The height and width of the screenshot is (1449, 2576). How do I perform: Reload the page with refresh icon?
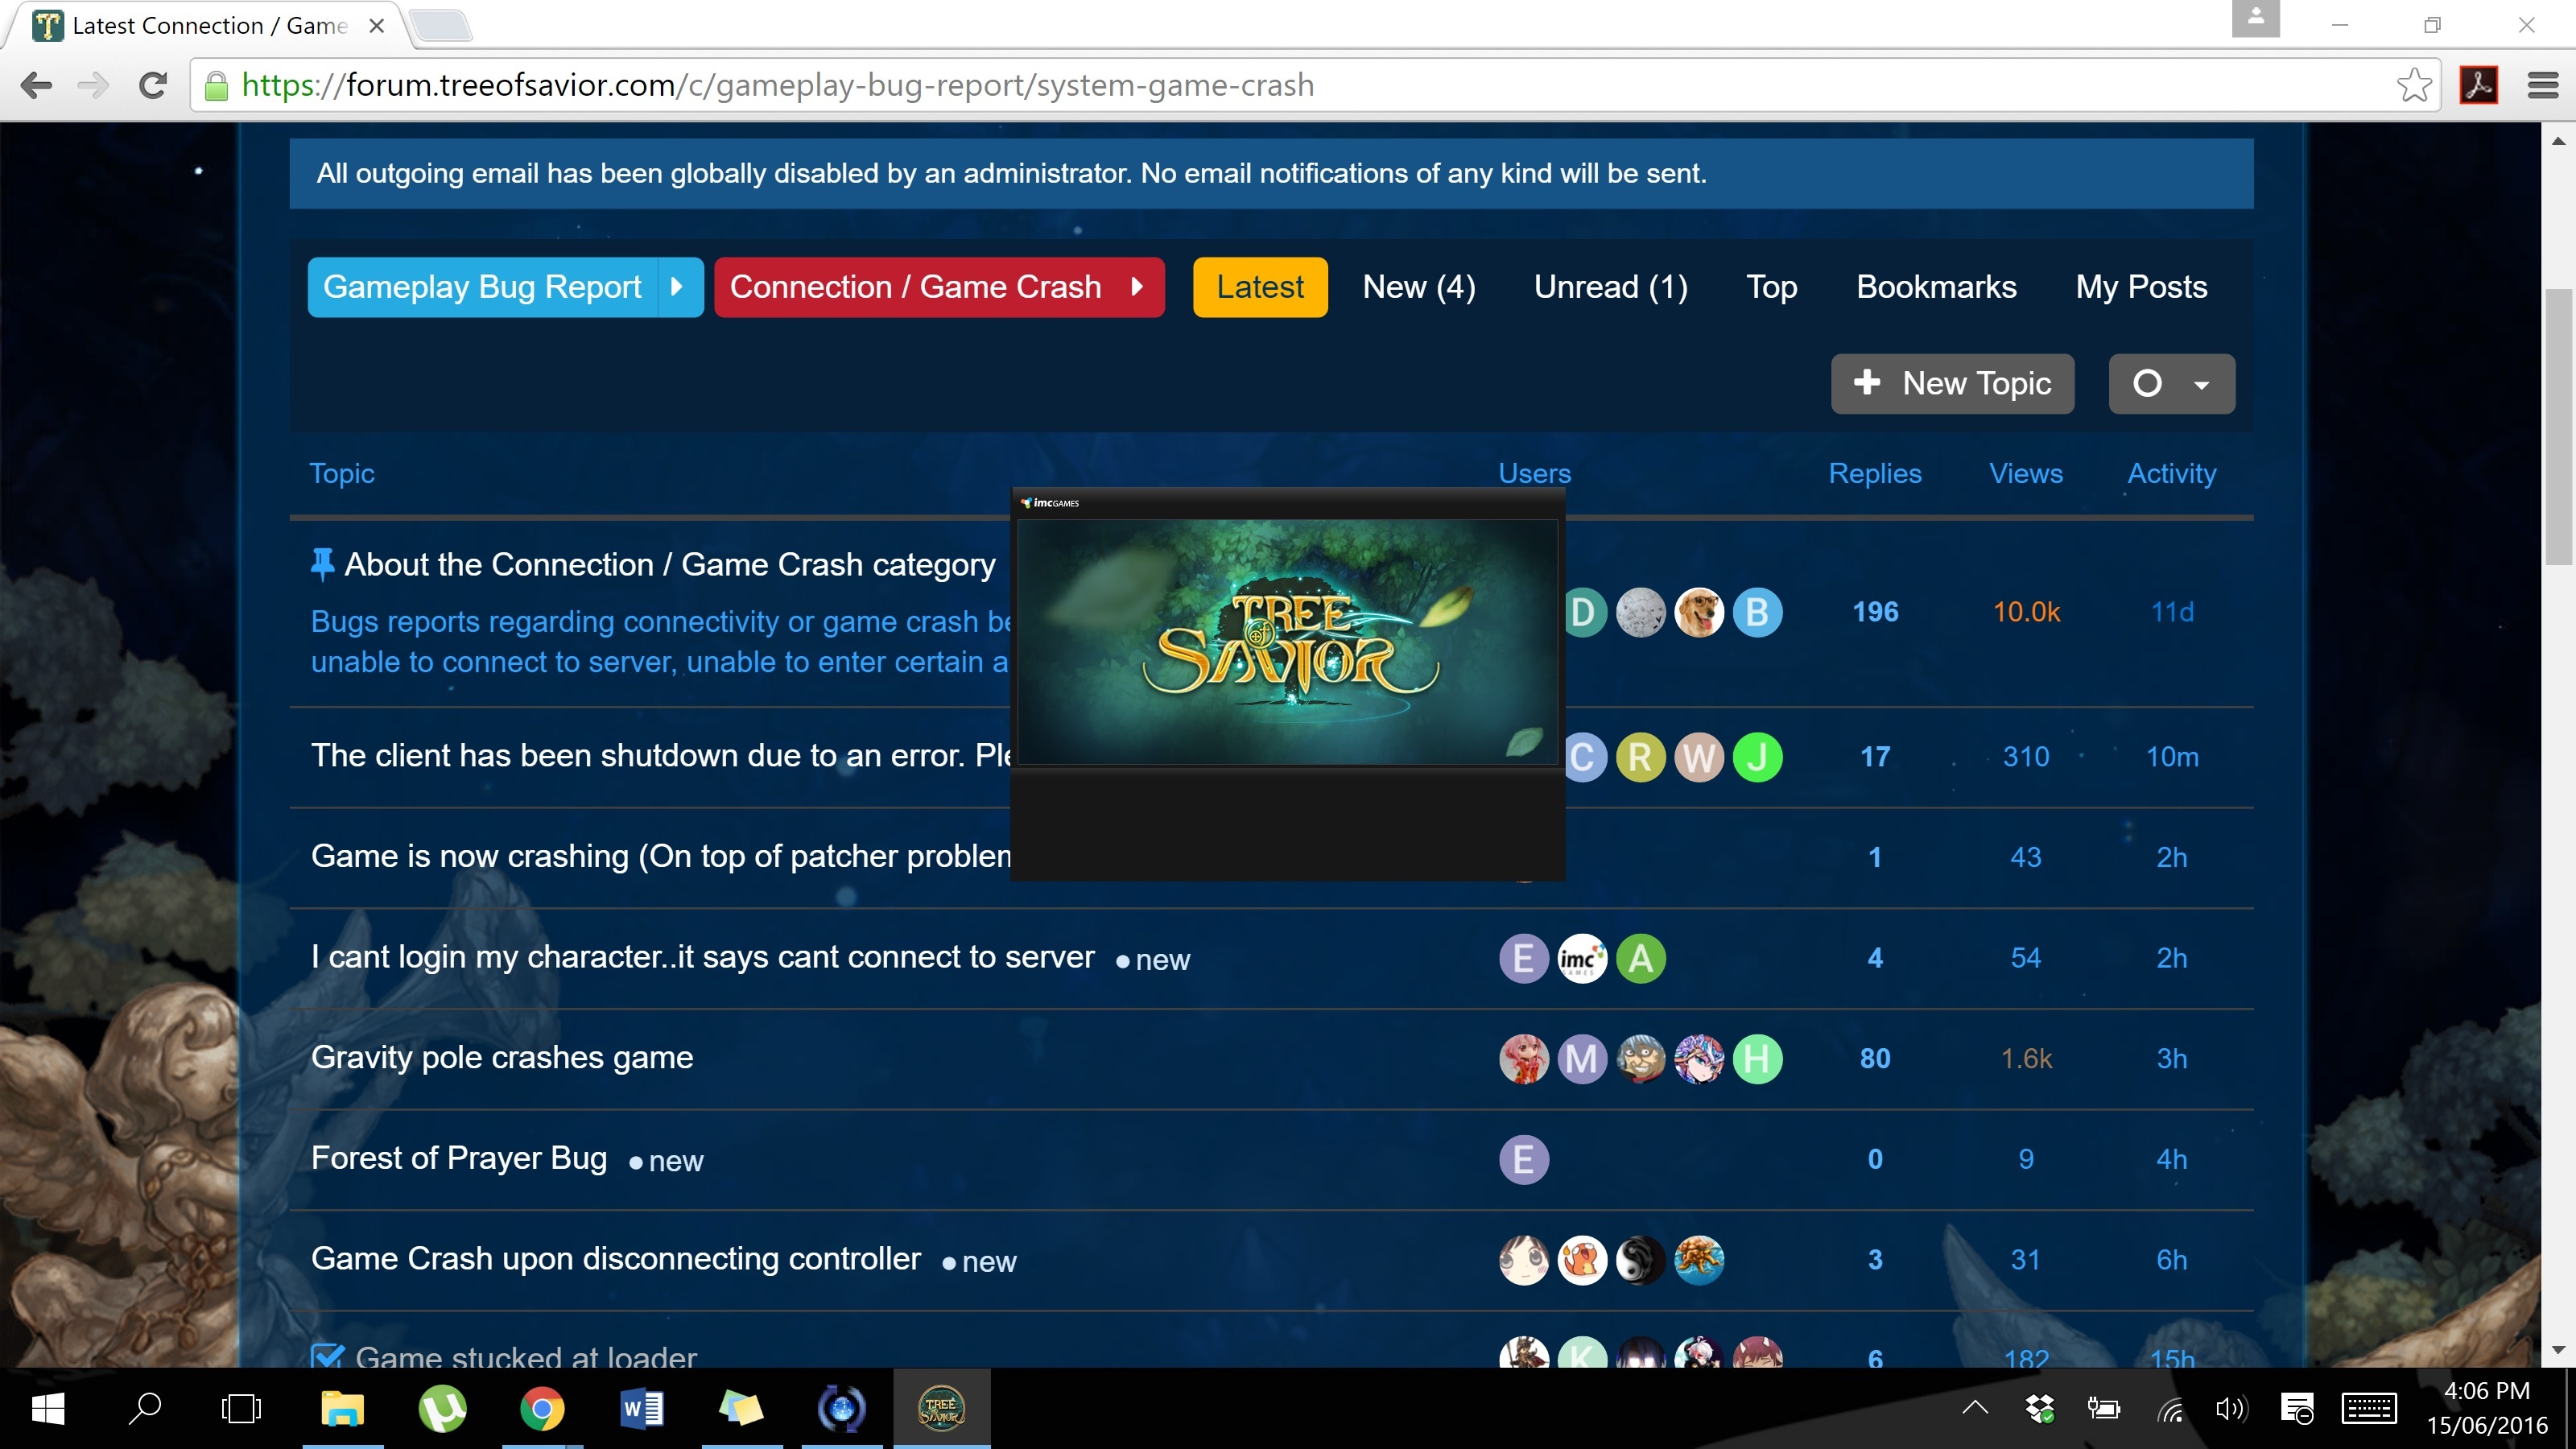[x=153, y=86]
